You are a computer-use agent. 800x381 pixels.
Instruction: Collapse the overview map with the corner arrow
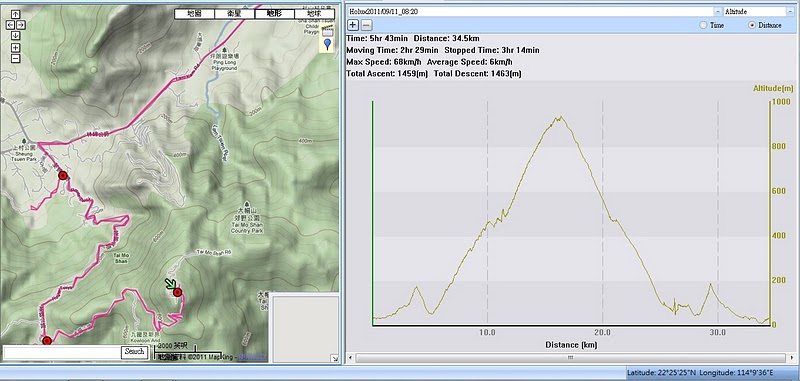334,358
